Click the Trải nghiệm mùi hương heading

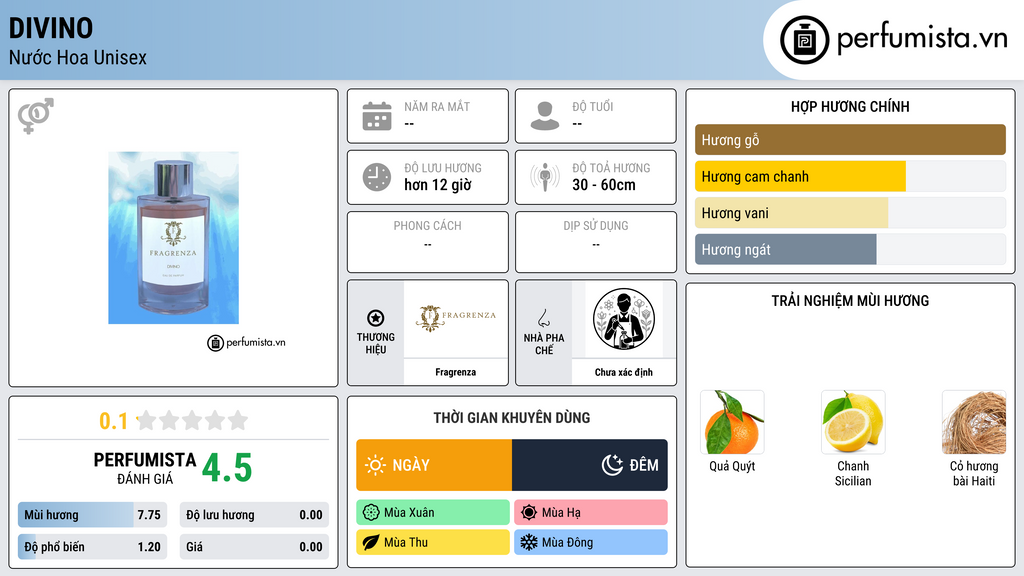pos(850,300)
